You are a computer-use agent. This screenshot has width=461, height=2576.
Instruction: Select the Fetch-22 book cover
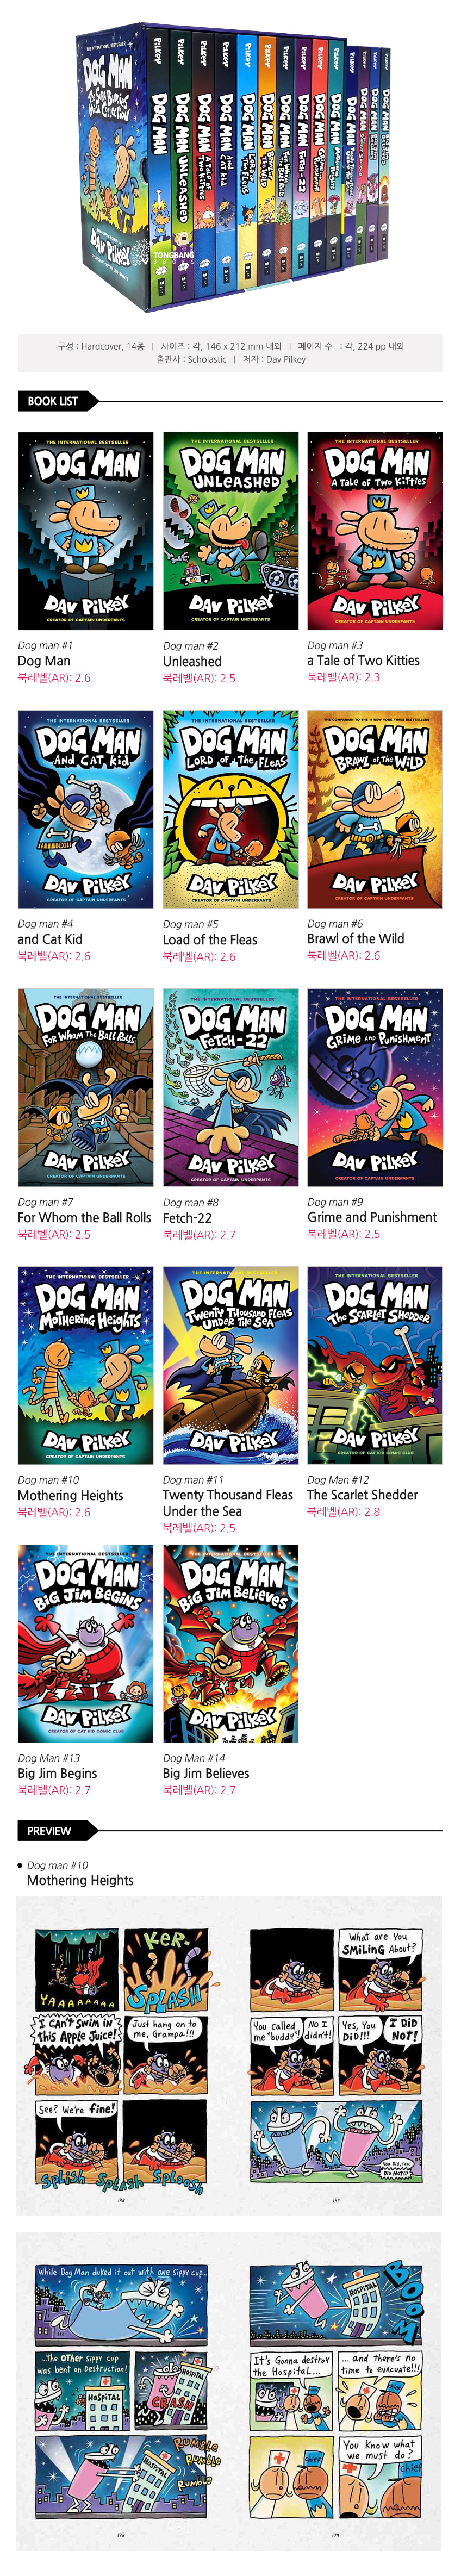231,1087
